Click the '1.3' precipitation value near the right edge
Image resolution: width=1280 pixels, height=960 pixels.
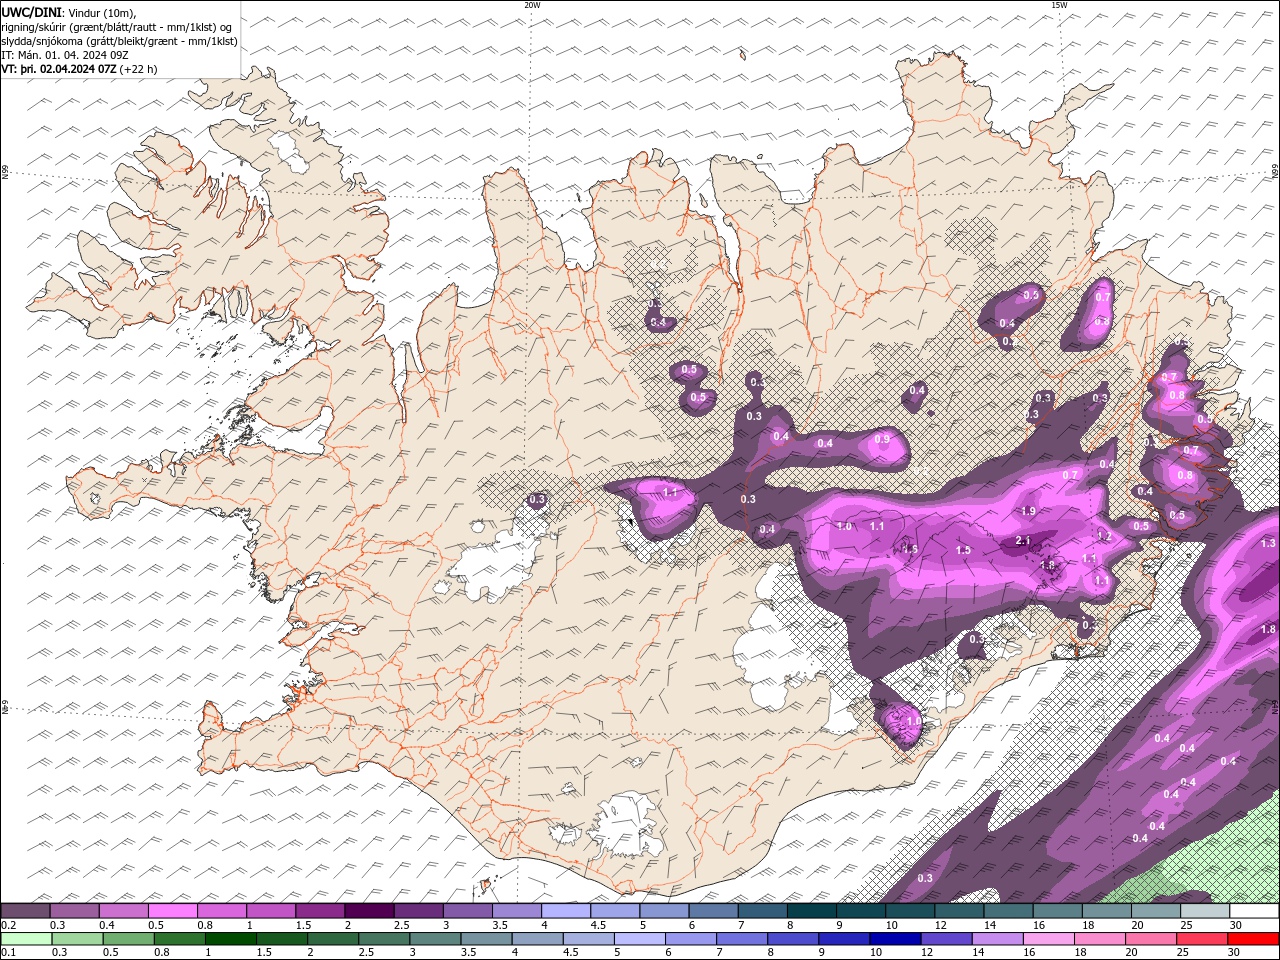point(1268,543)
